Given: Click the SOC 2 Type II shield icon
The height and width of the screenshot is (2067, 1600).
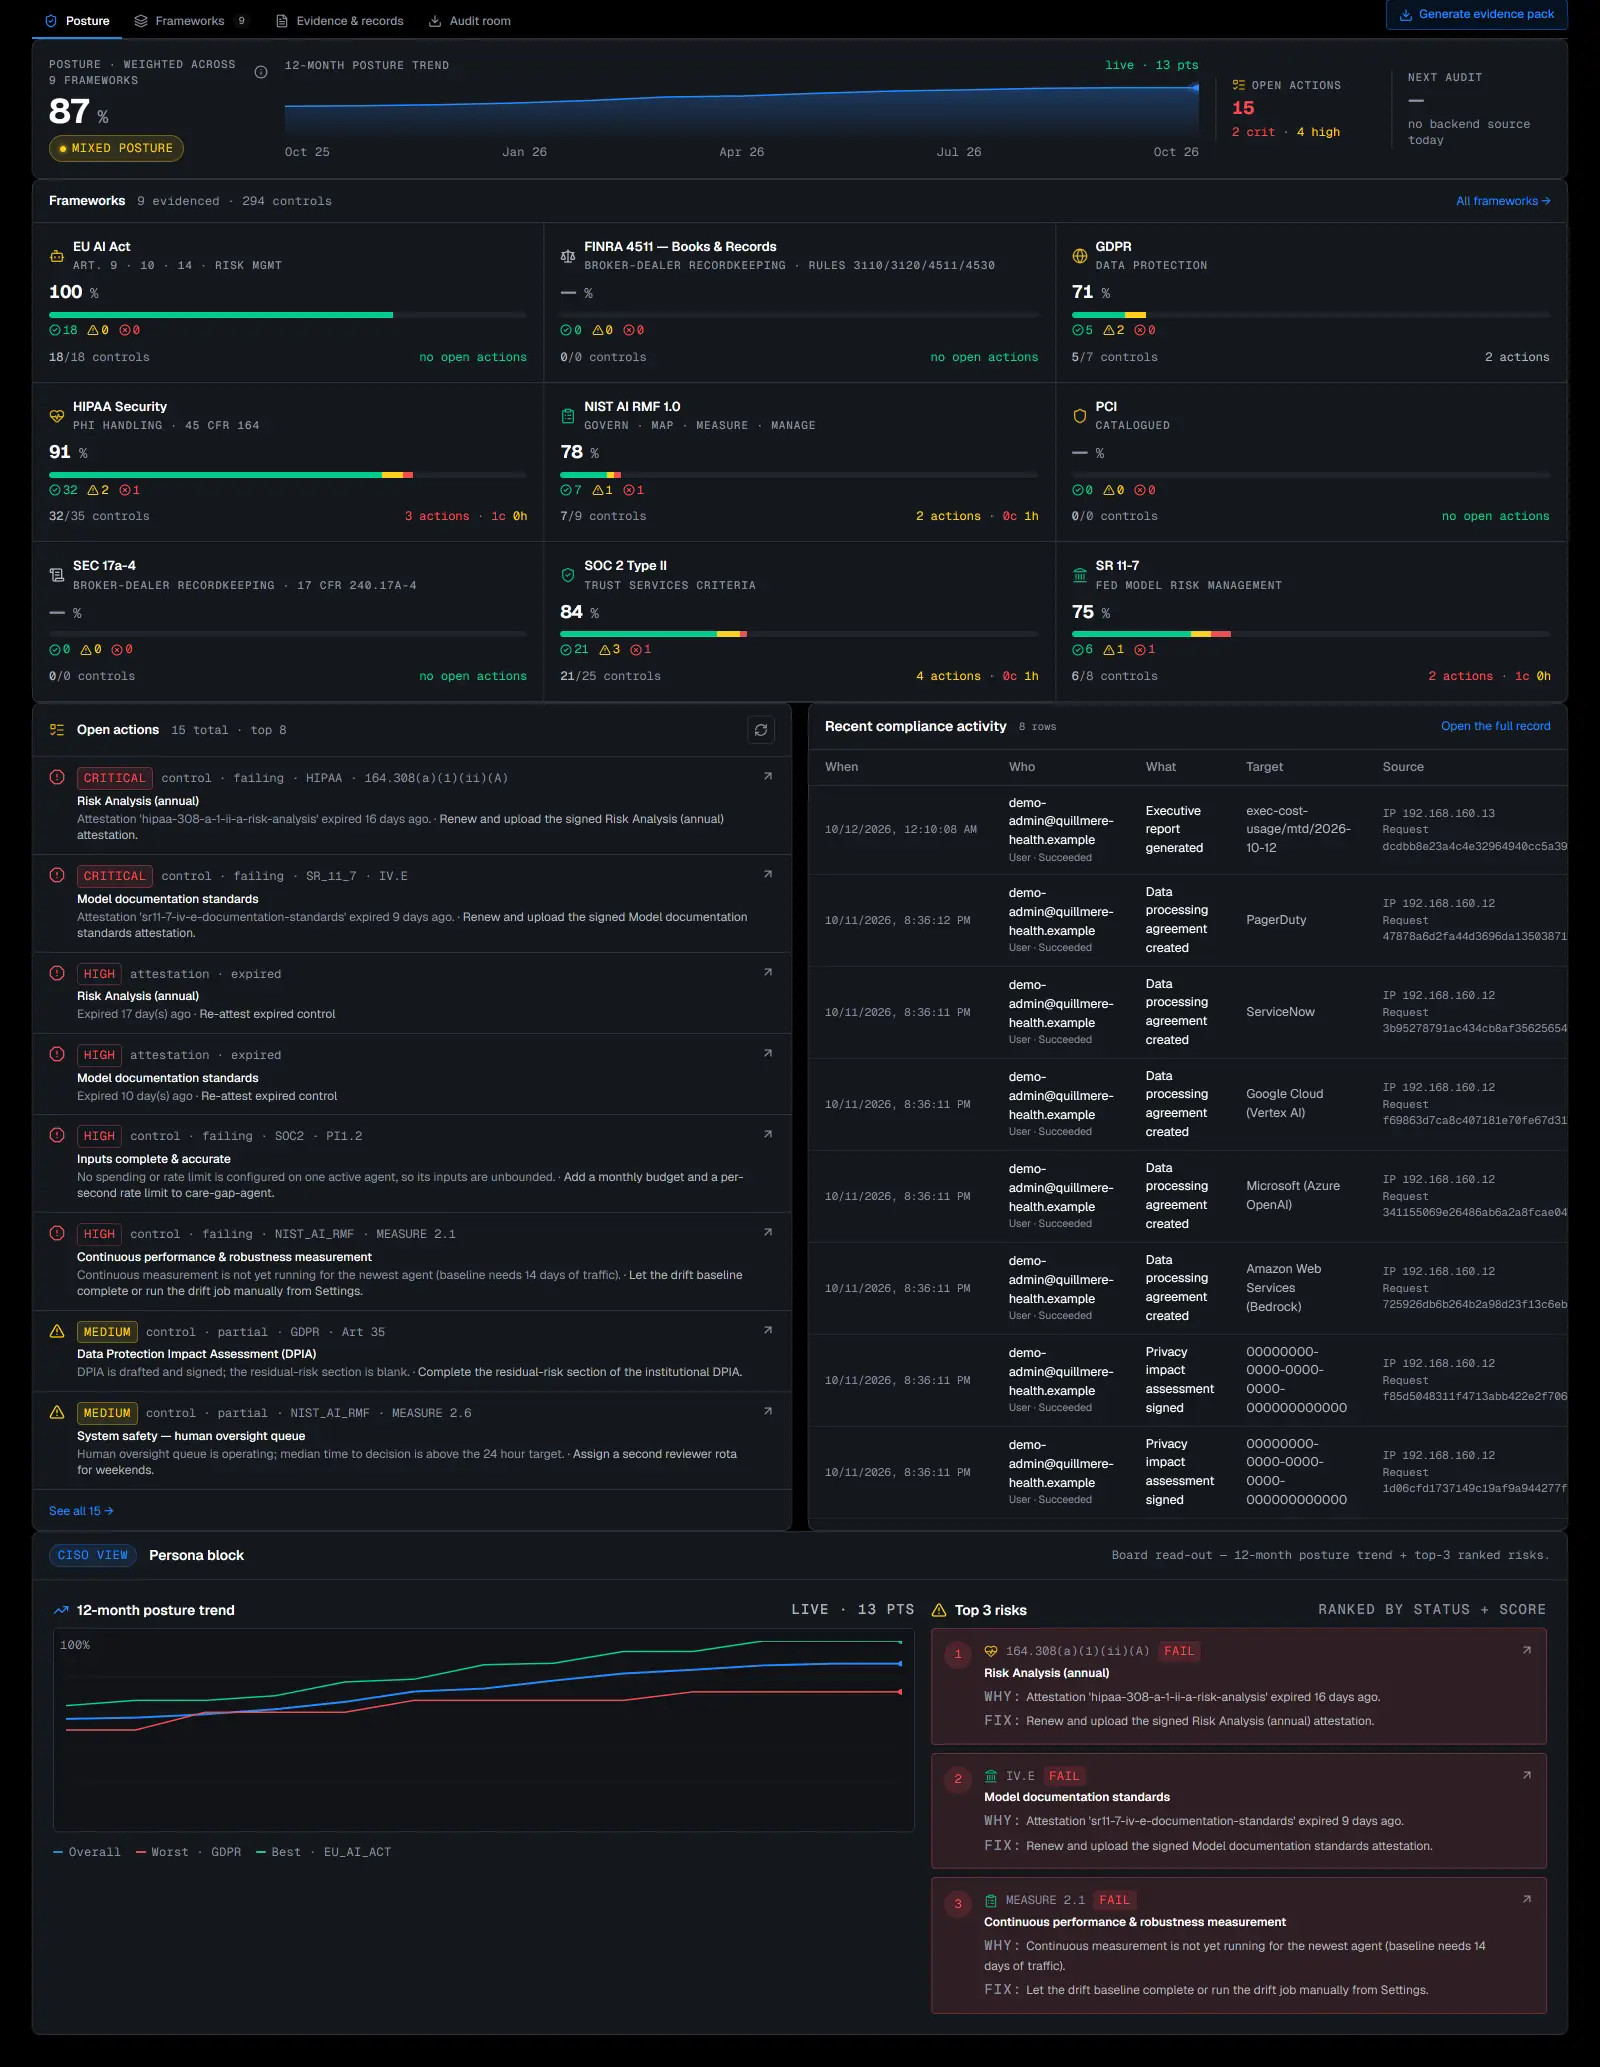Looking at the screenshot, I should [x=568, y=575].
